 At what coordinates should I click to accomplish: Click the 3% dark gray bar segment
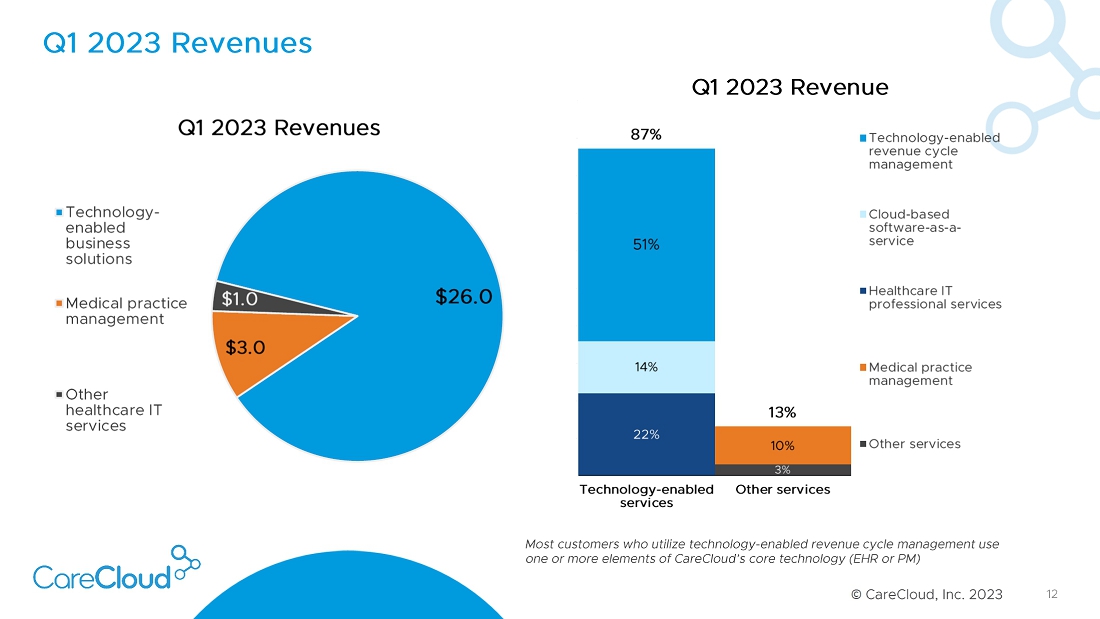pyautogui.click(x=782, y=470)
